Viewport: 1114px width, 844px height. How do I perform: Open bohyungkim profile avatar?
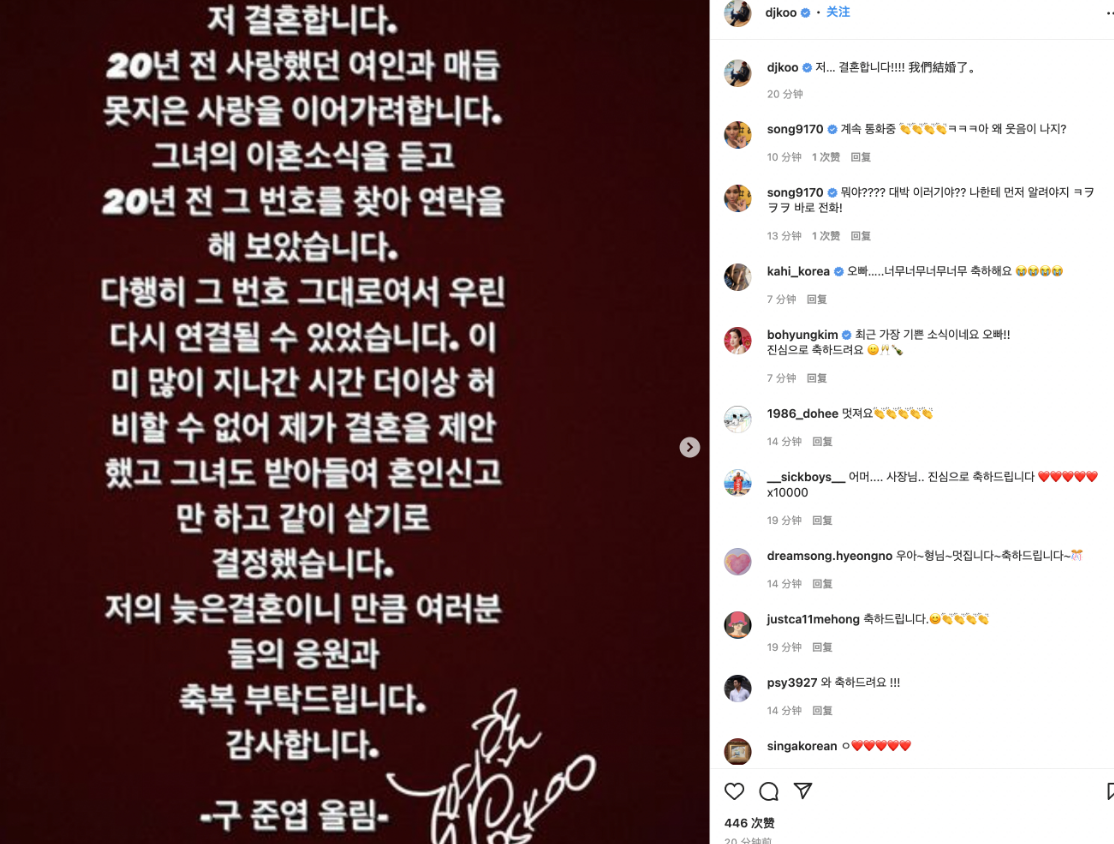(737, 340)
